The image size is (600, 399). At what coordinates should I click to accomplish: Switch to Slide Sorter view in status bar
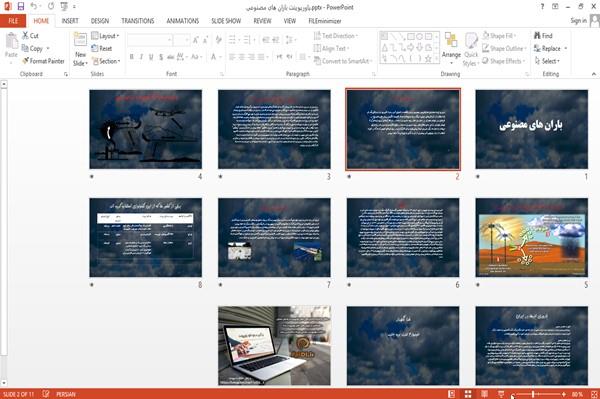click(x=468, y=394)
